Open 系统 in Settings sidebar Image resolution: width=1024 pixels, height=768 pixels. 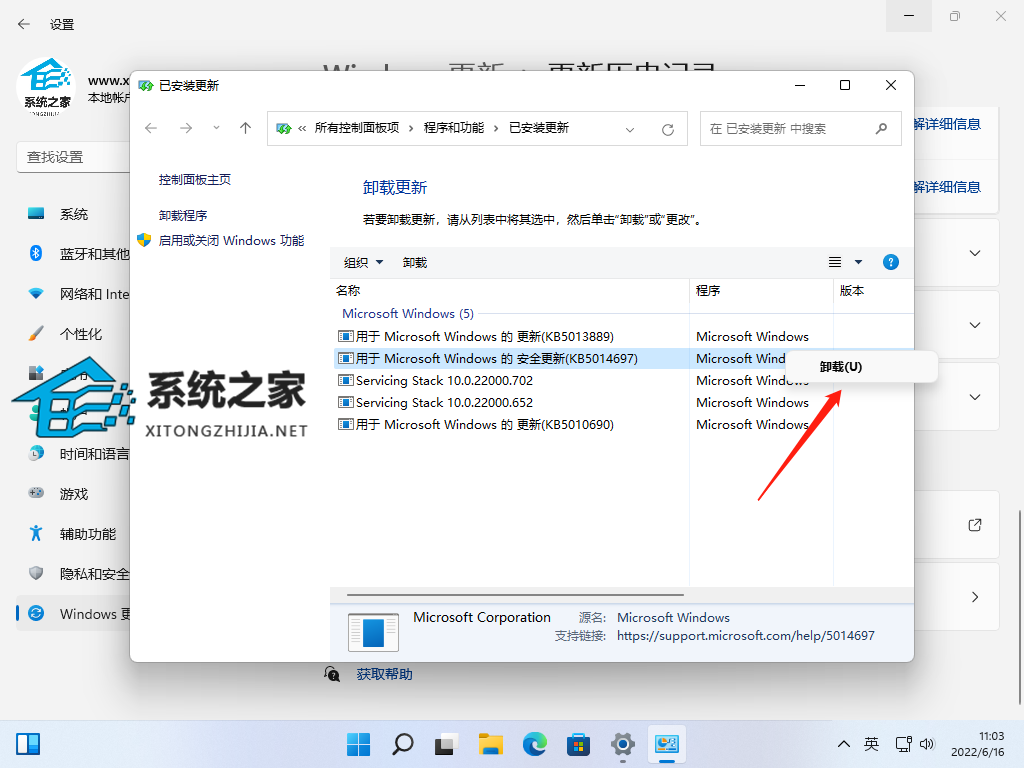point(73,214)
